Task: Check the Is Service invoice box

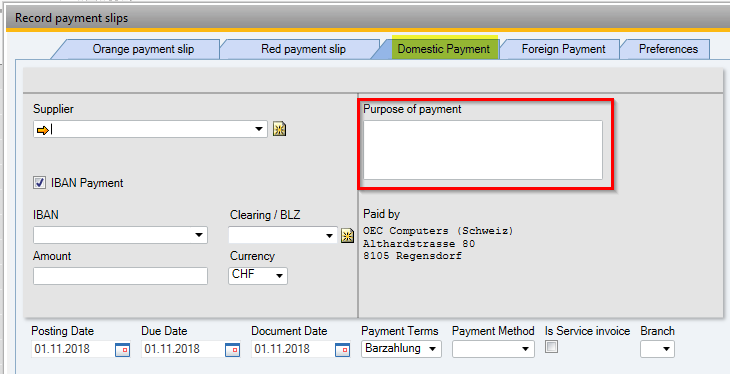Action: [551, 347]
